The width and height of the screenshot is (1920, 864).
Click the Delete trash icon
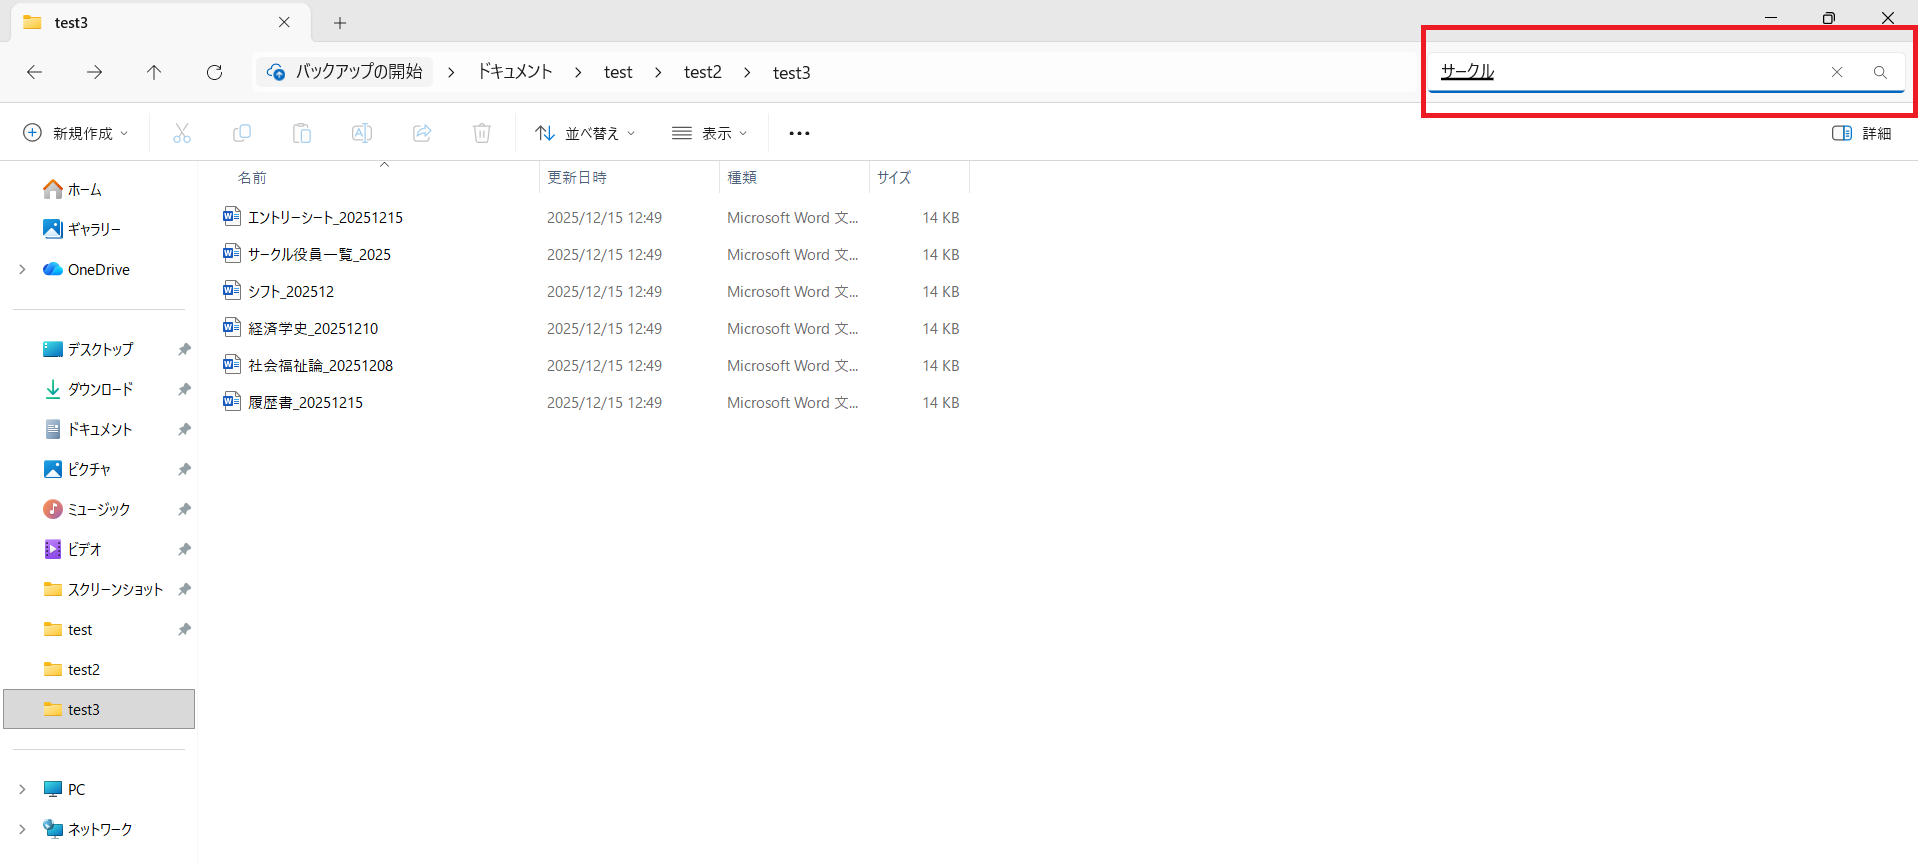(x=482, y=133)
